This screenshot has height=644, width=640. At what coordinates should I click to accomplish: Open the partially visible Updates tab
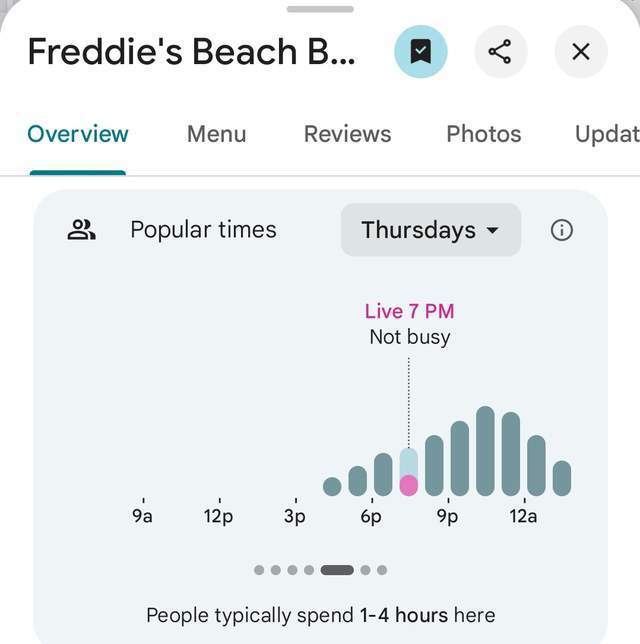coord(606,134)
